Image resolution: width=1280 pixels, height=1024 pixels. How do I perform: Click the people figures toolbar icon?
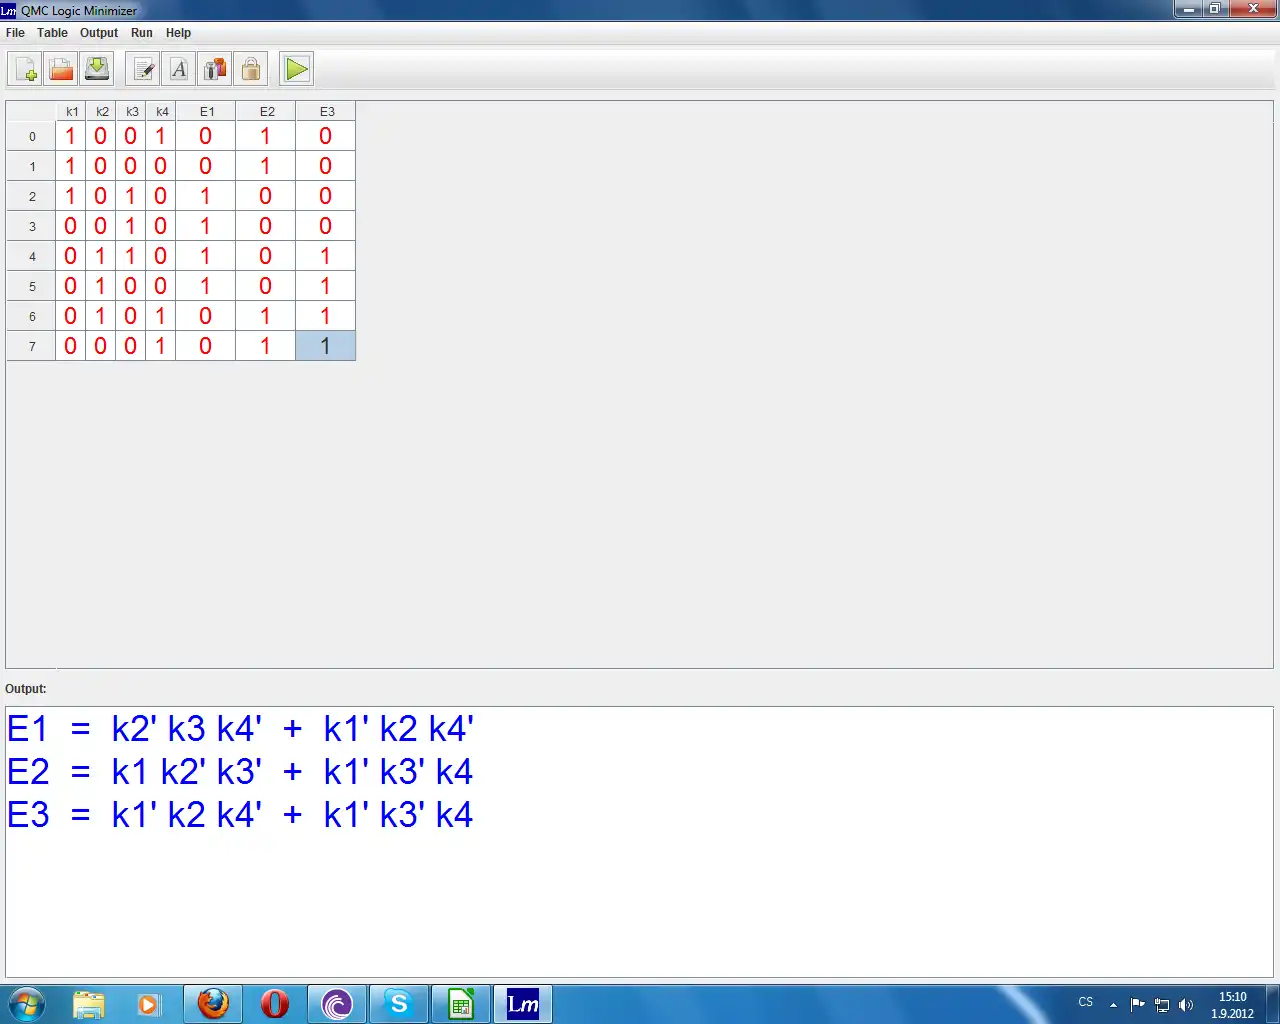point(215,69)
